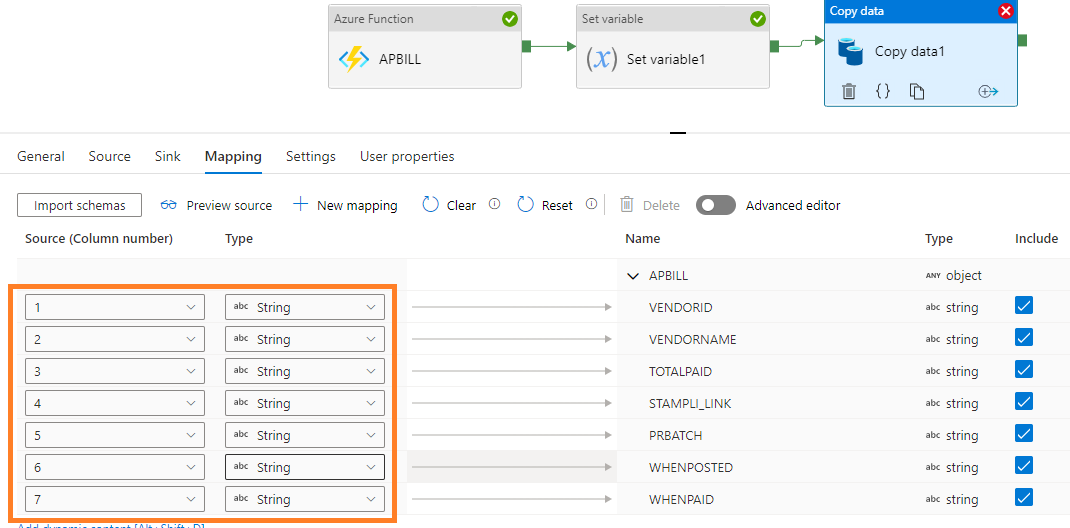Open source column dropdown showing 4

pyautogui.click(x=115, y=403)
